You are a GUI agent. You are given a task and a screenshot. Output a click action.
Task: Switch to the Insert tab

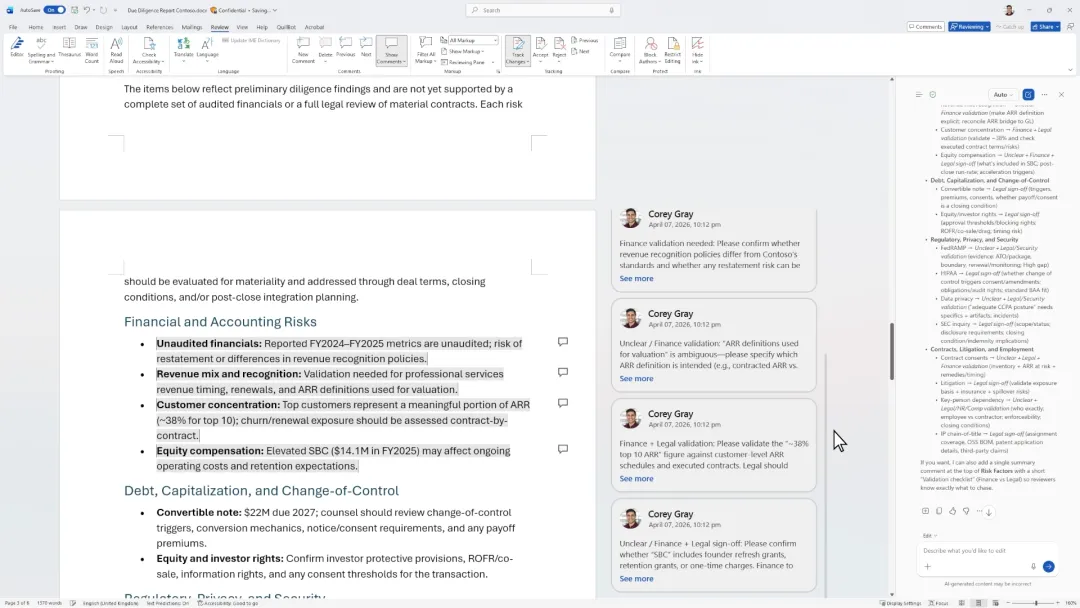59,28
